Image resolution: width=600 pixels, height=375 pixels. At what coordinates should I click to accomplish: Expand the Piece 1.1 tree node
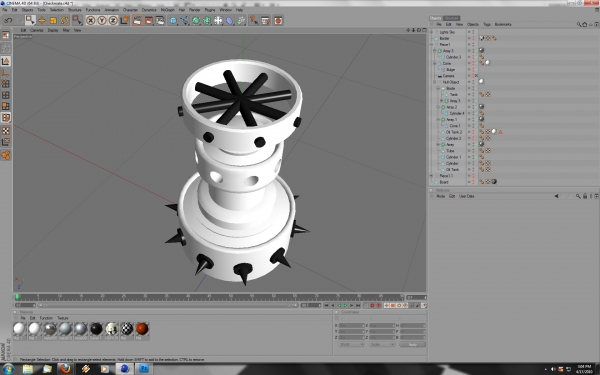[x=432, y=176]
